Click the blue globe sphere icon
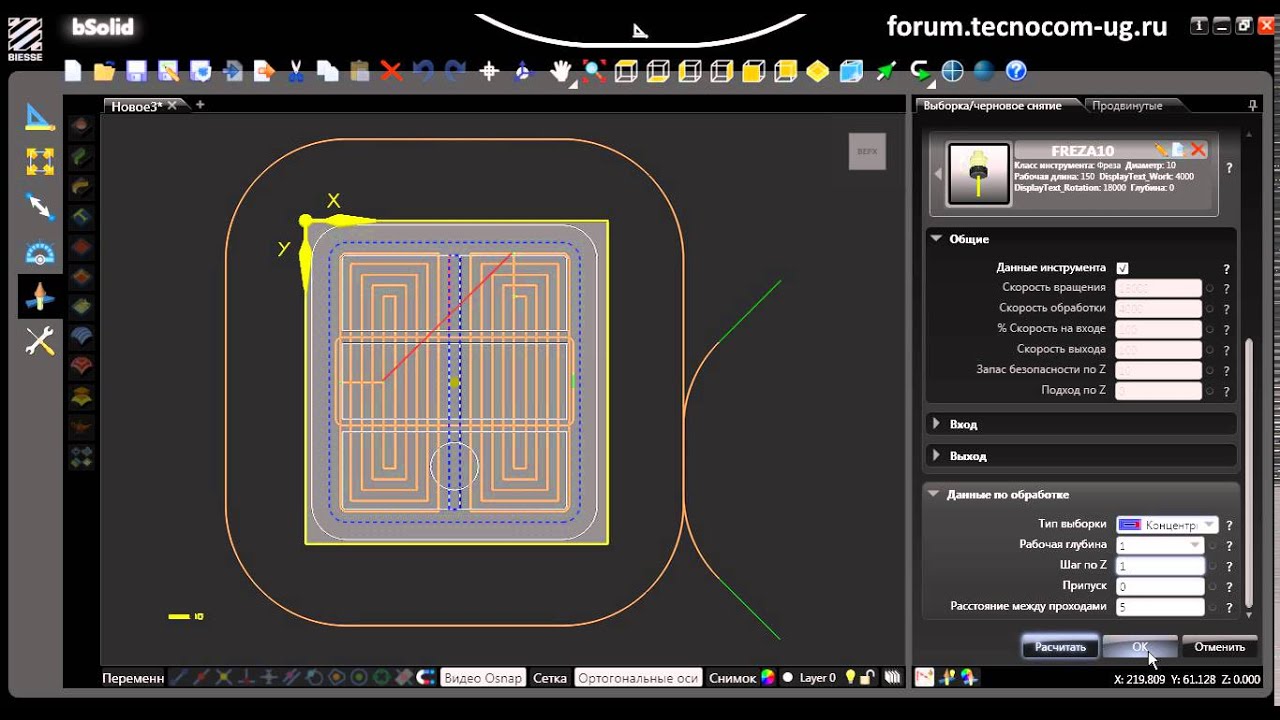1280x720 pixels. pyautogui.click(x=984, y=71)
